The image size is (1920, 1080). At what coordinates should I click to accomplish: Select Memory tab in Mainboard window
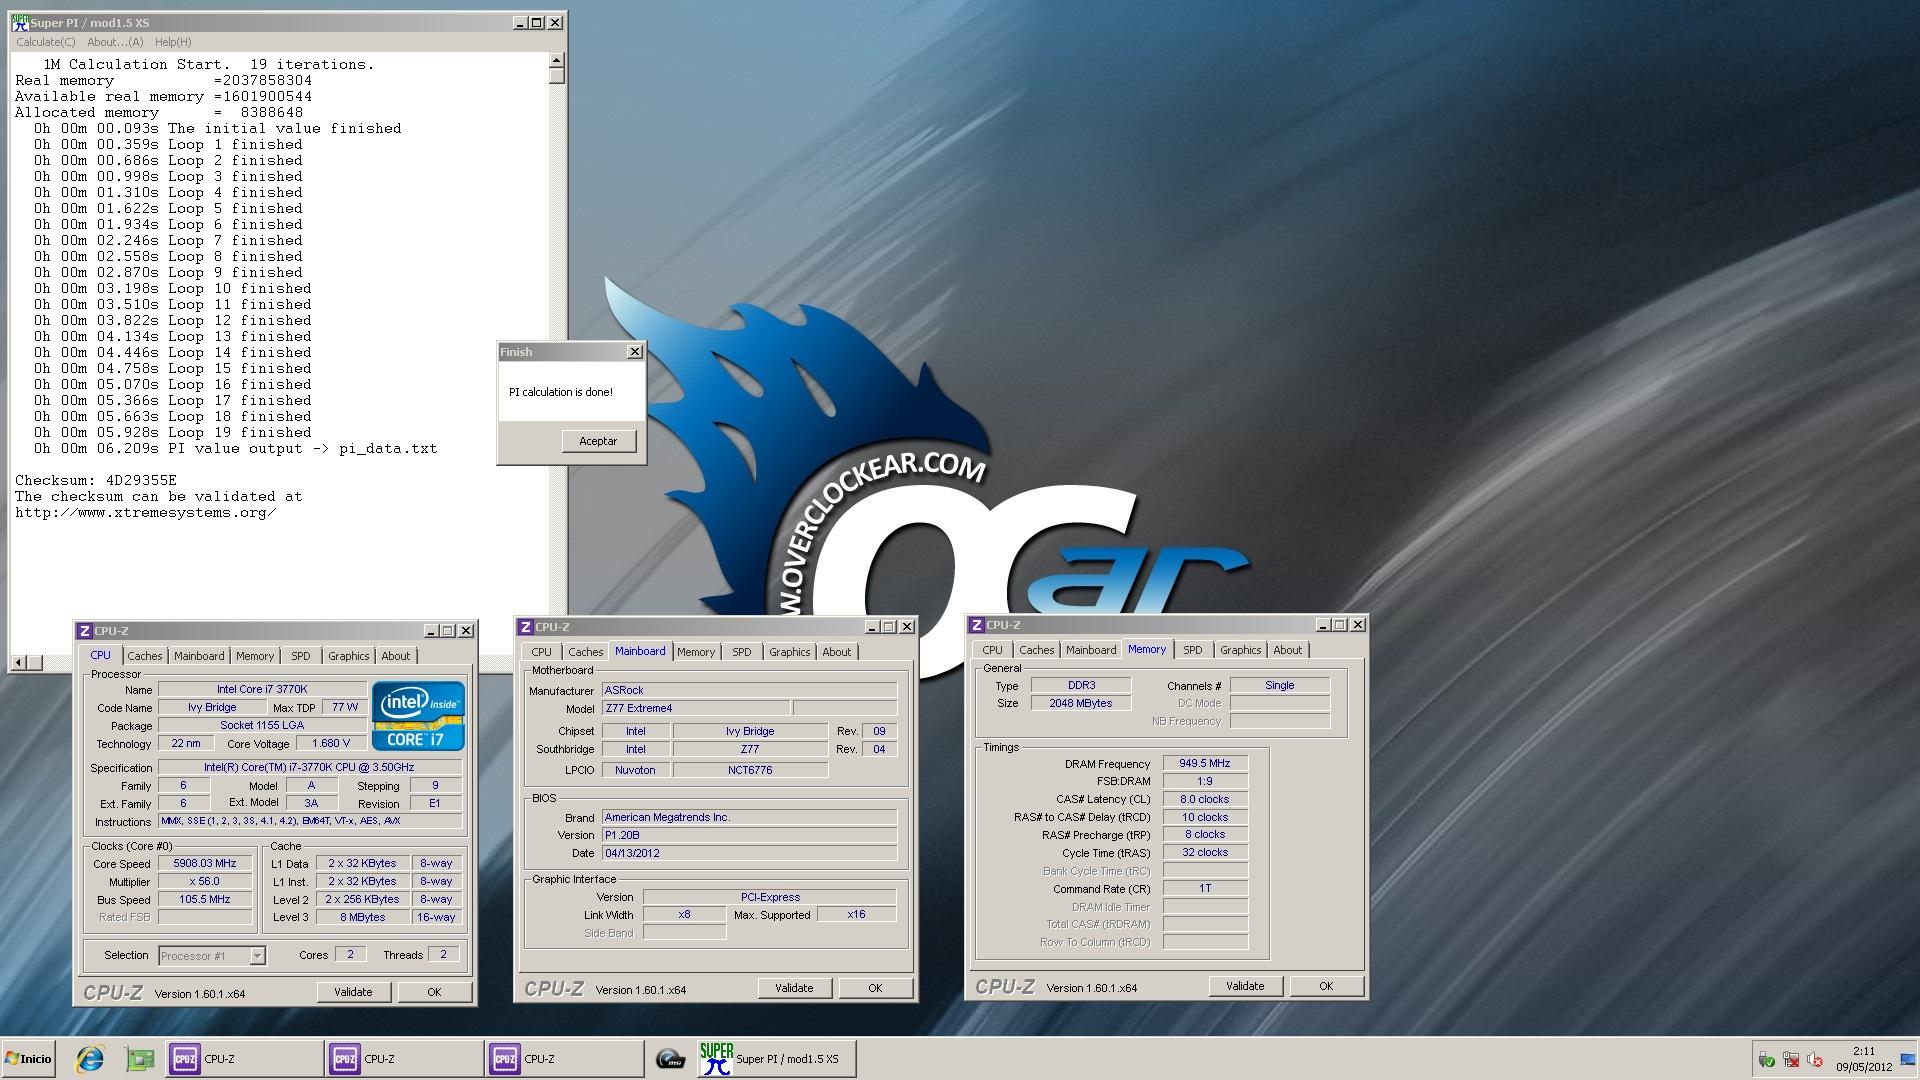tap(696, 652)
